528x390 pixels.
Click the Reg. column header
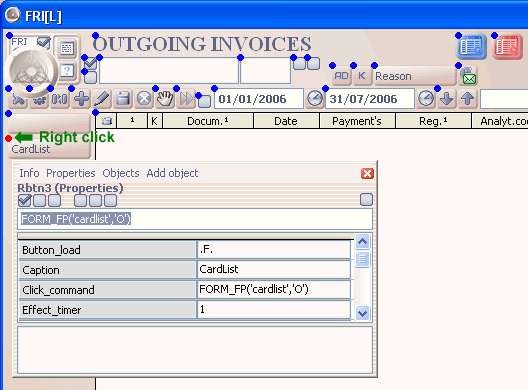coord(433,121)
